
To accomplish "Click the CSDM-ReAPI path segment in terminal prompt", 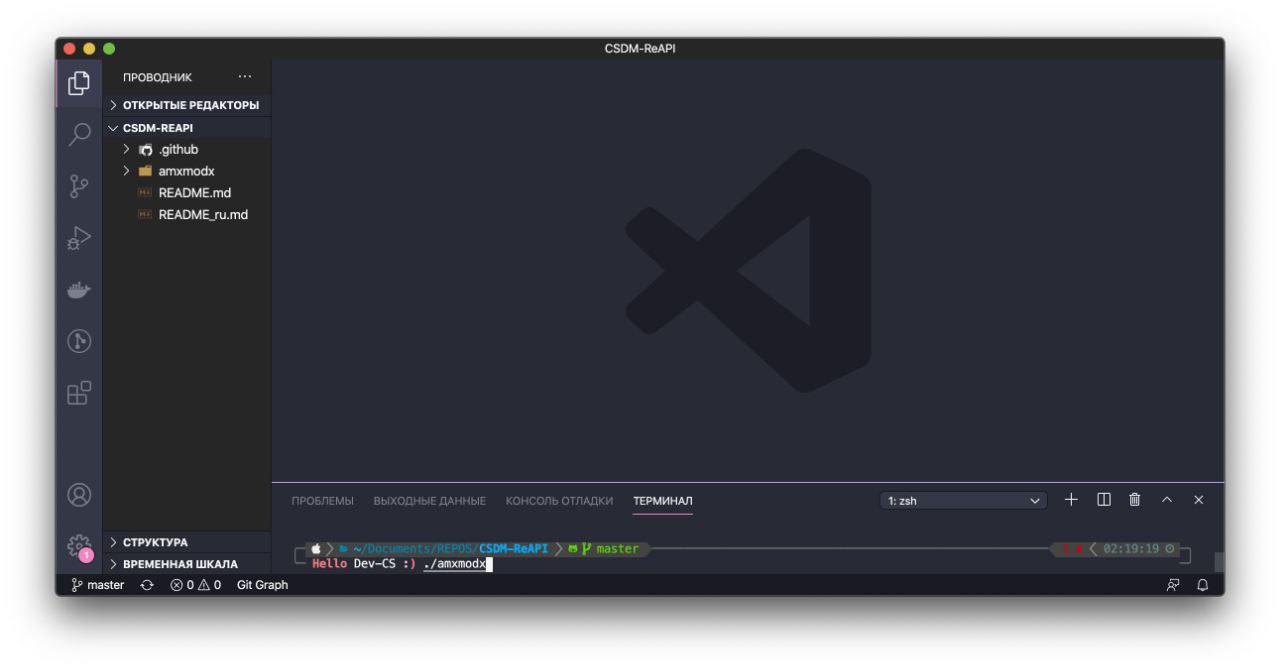I will click(514, 549).
